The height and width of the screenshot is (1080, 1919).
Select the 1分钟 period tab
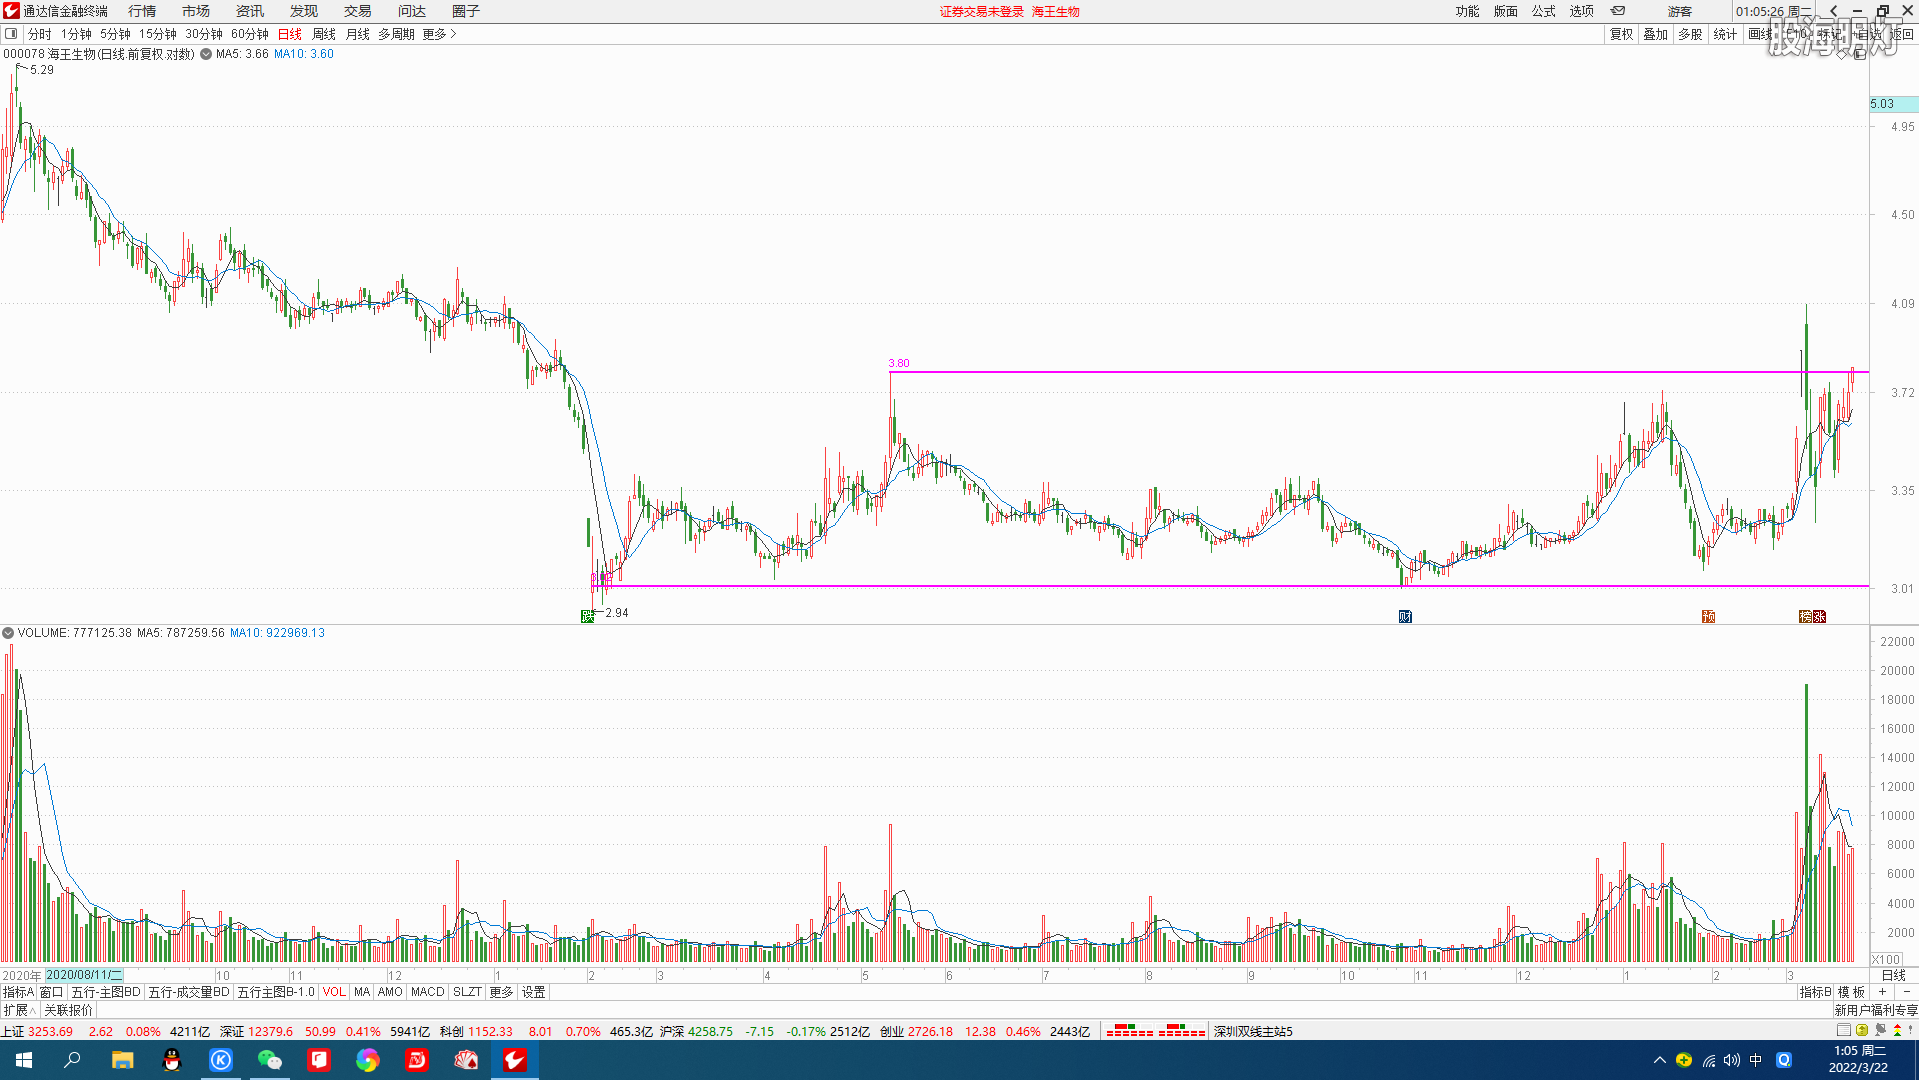coord(76,34)
